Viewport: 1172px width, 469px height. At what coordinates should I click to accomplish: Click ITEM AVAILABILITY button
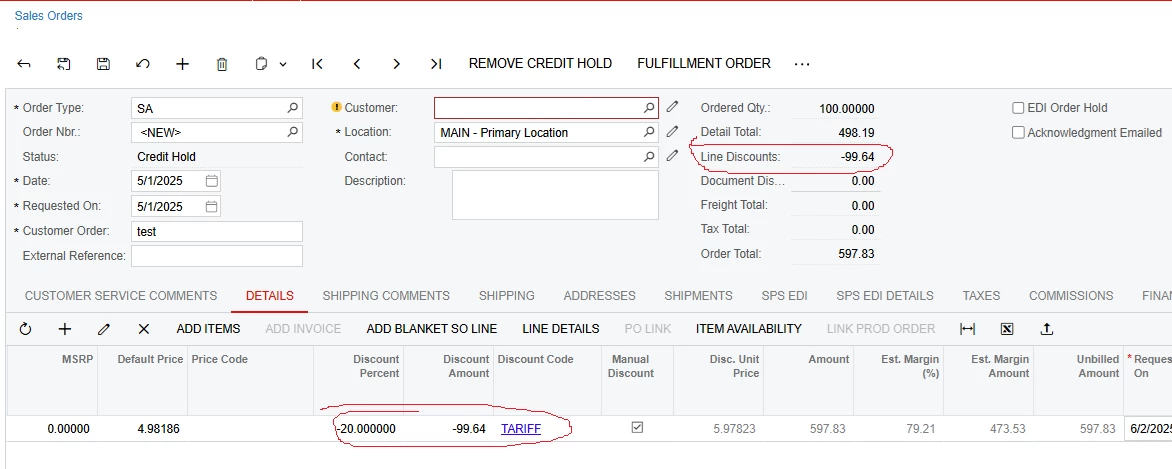(749, 328)
